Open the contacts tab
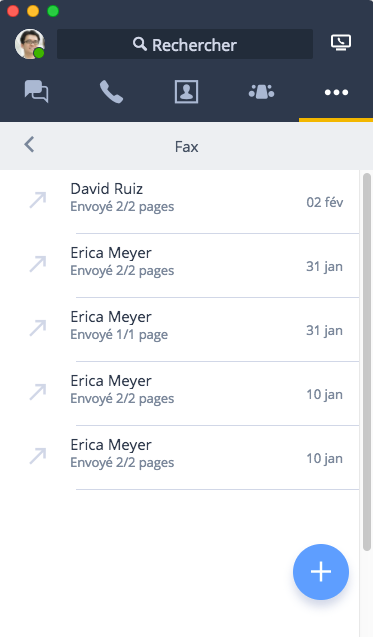This screenshot has height=637, width=373. pyautogui.click(x=186, y=92)
